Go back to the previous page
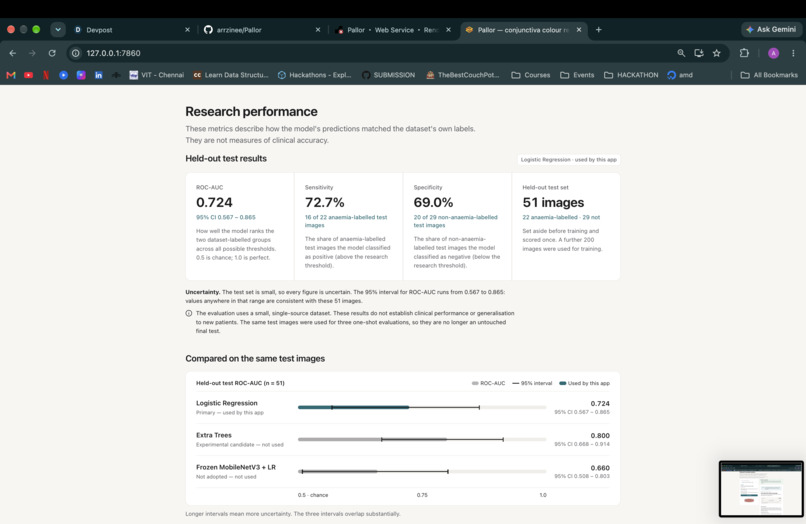 [x=13, y=53]
